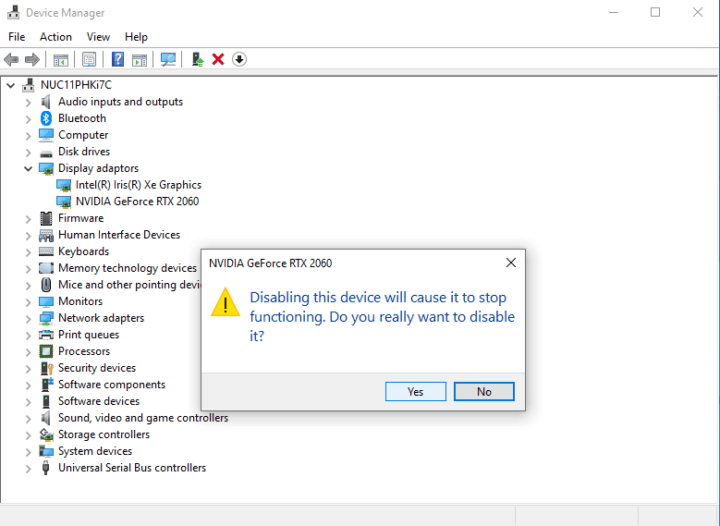Select Memory technology devices label
Screen dimensions: 720x526
(127, 268)
